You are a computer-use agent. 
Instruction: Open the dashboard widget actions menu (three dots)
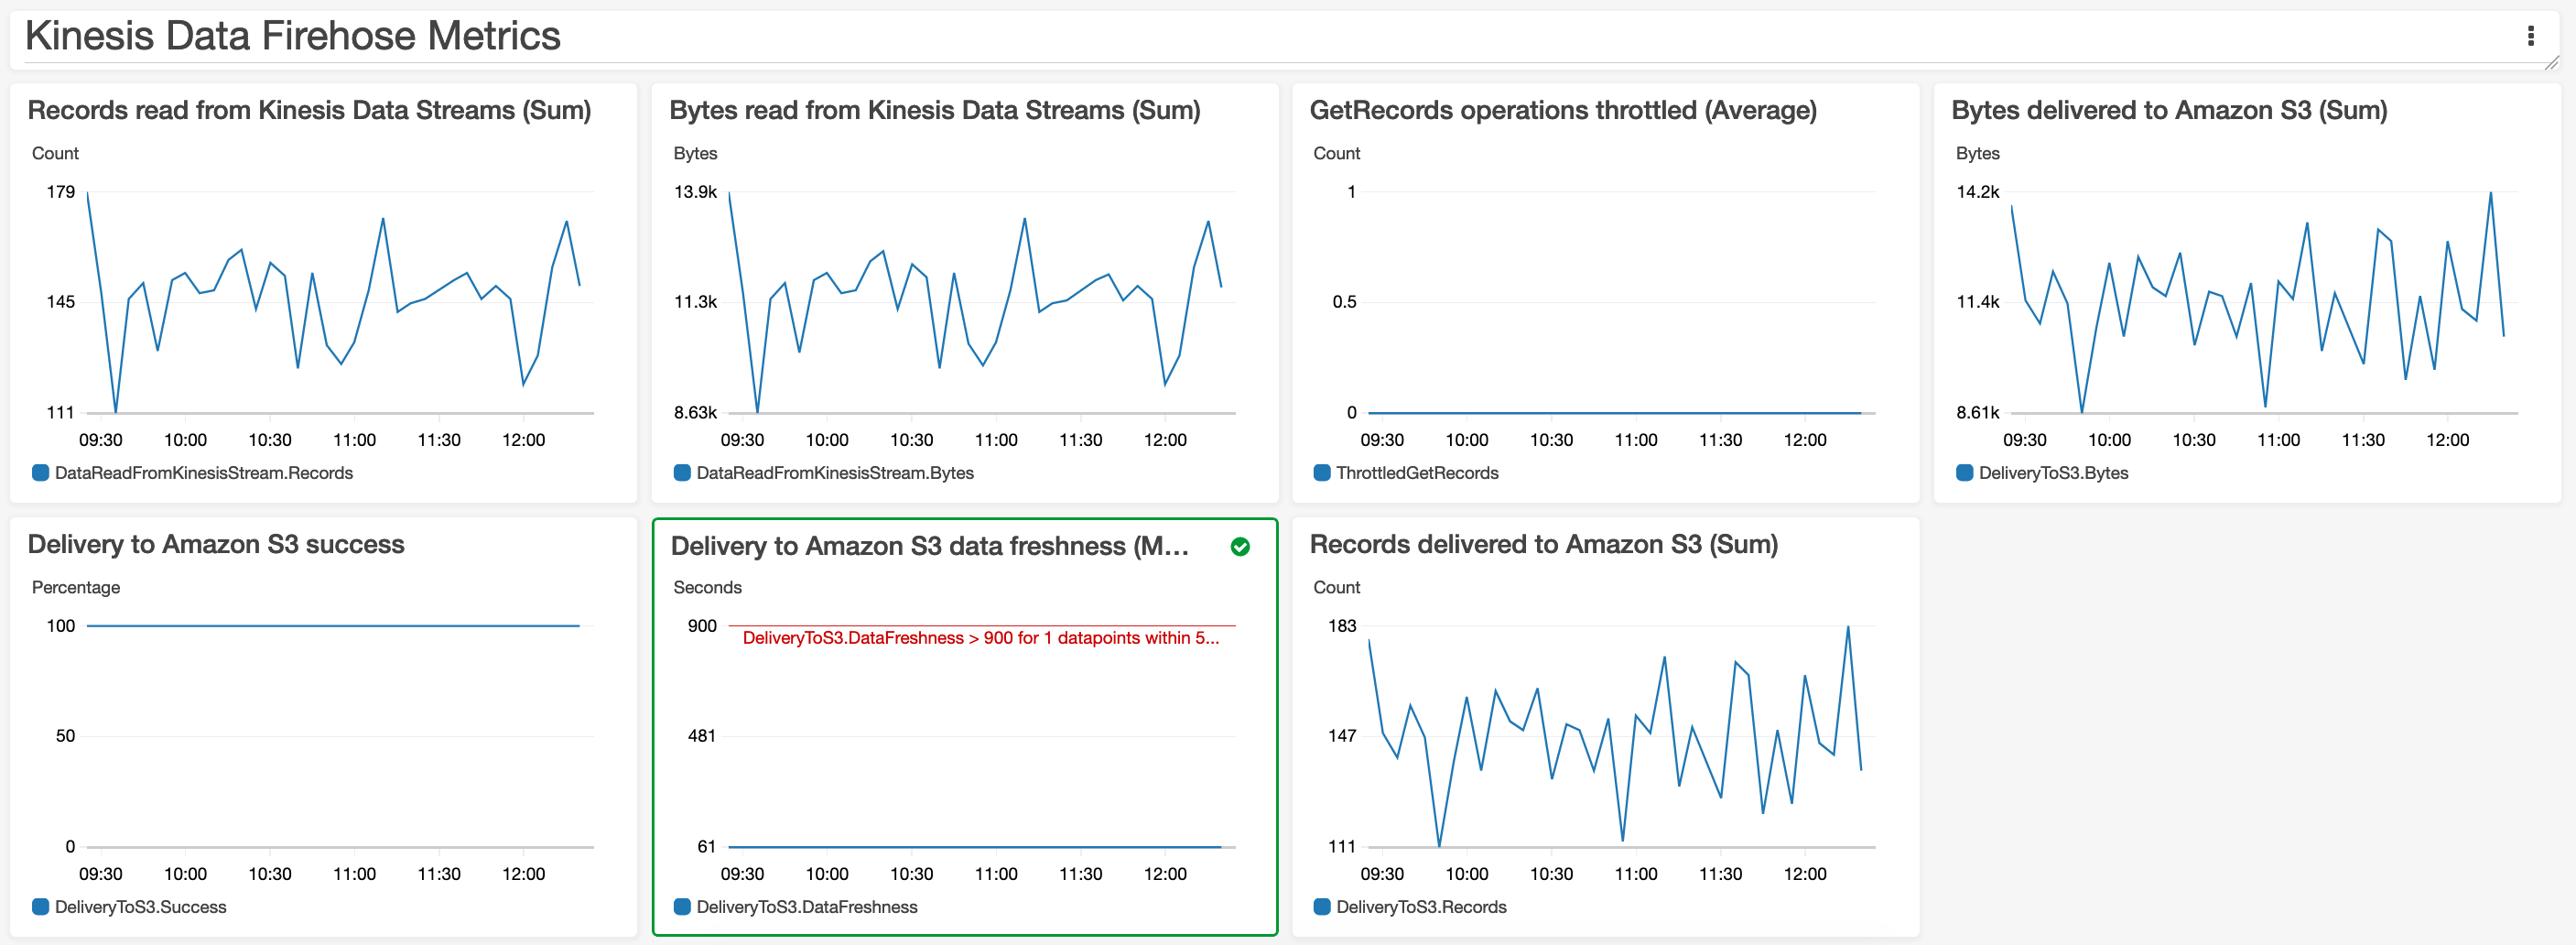[2530, 36]
